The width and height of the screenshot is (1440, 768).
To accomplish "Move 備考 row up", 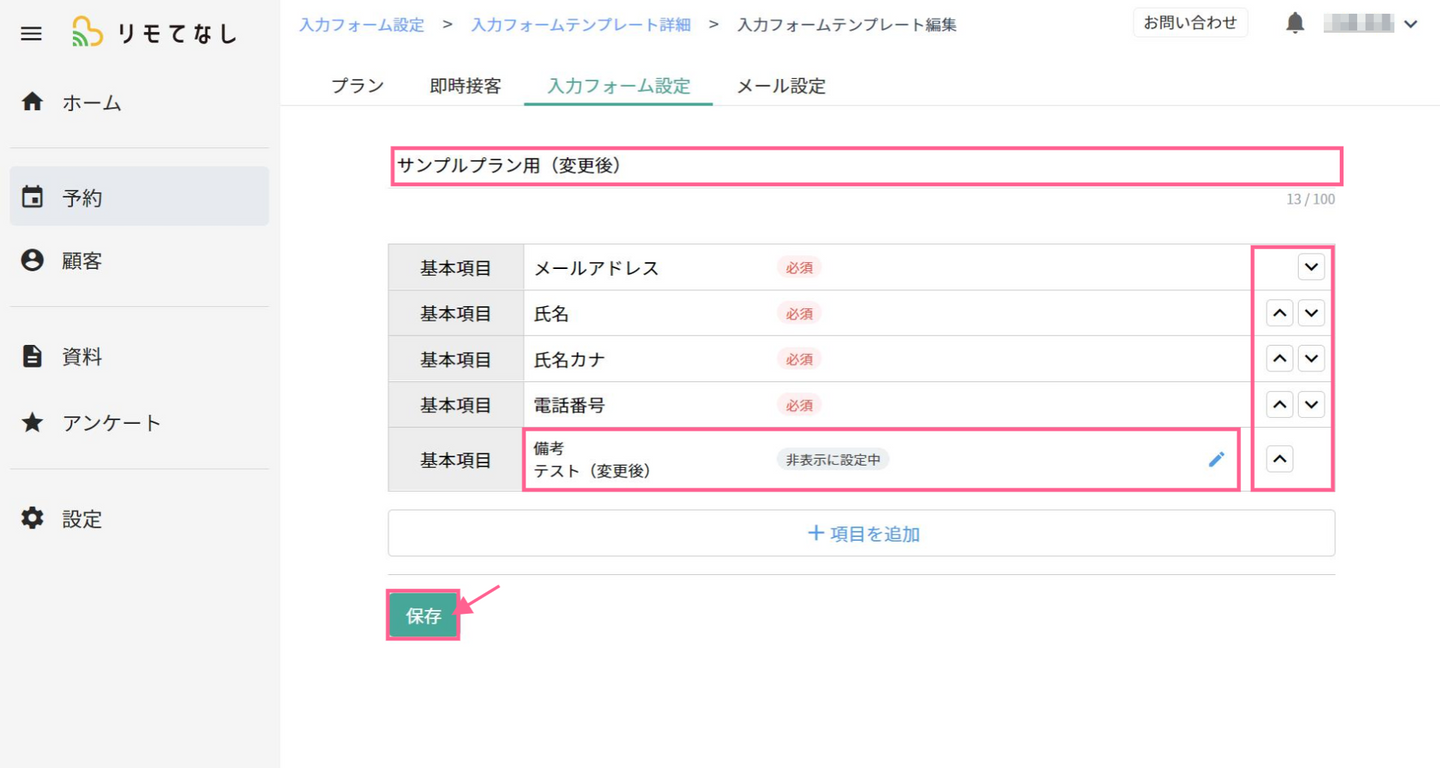I will pos(1280,459).
